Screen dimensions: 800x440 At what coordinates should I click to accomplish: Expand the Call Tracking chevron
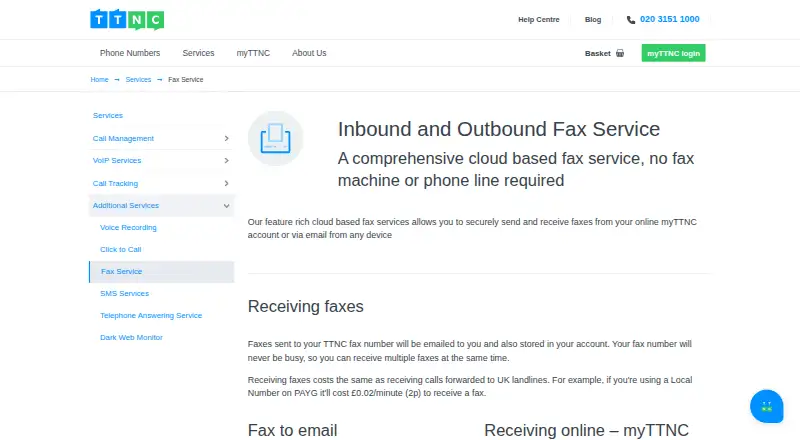coord(227,183)
